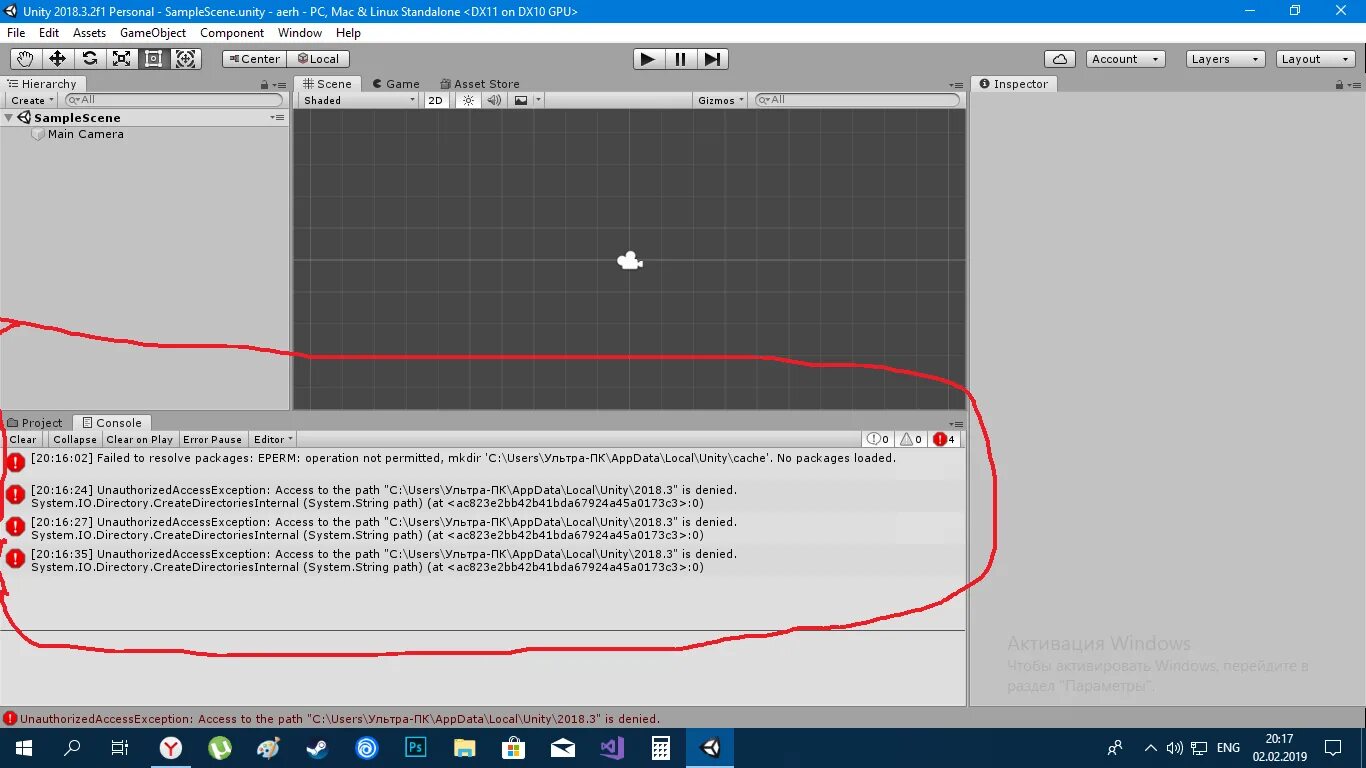Toggle the Inspector lock icon
The height and width of the screenshot is (768, 1366).
click(x=1340, y=85)
